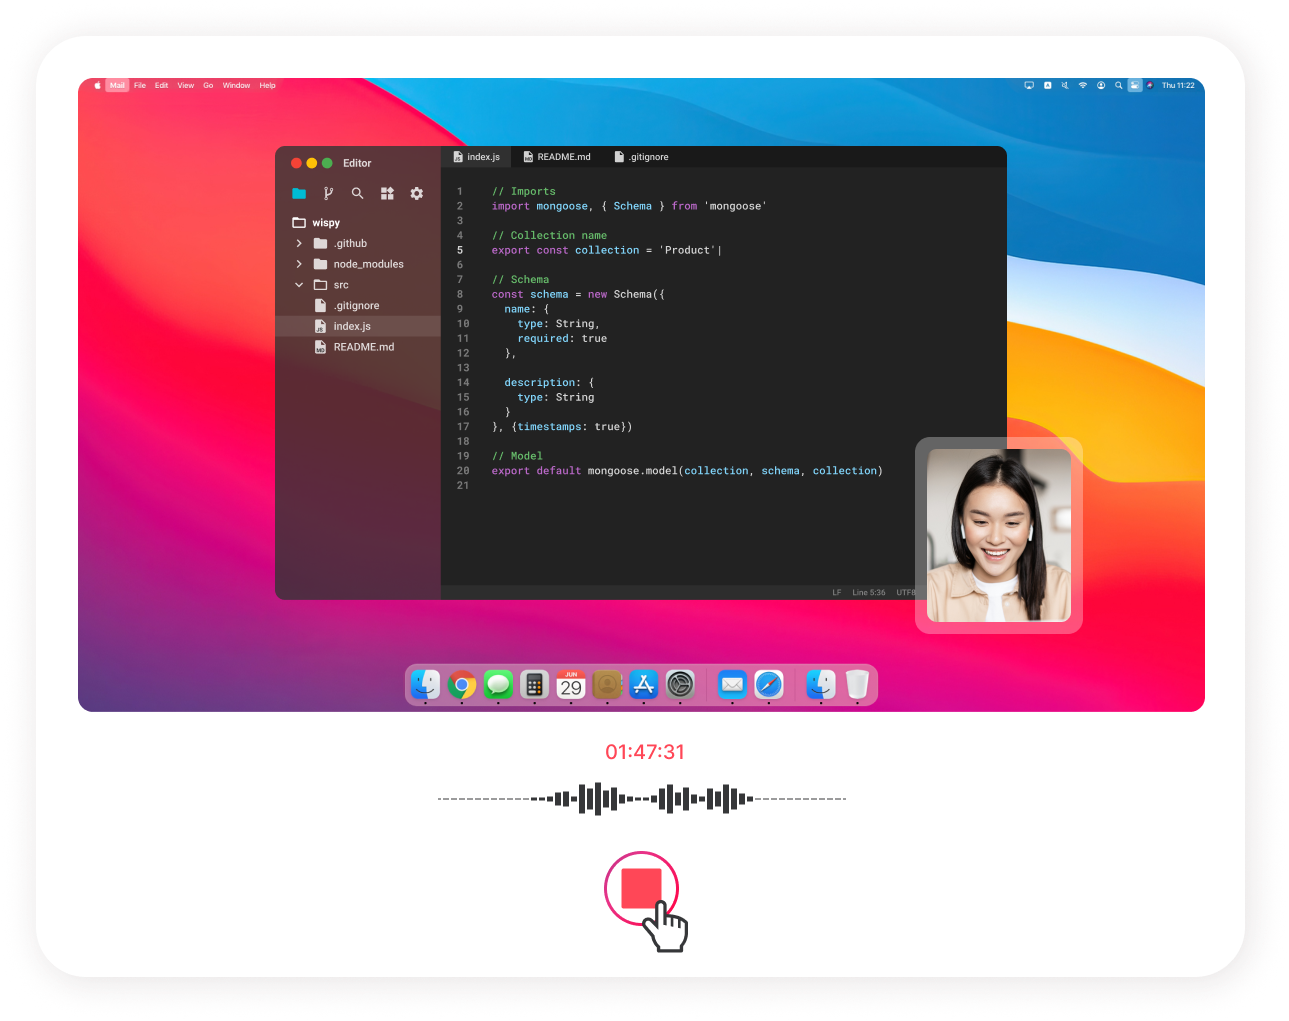Open the source control branch icon
The height and width of the screenshot is (1021, 1289).
coord(328,193)
